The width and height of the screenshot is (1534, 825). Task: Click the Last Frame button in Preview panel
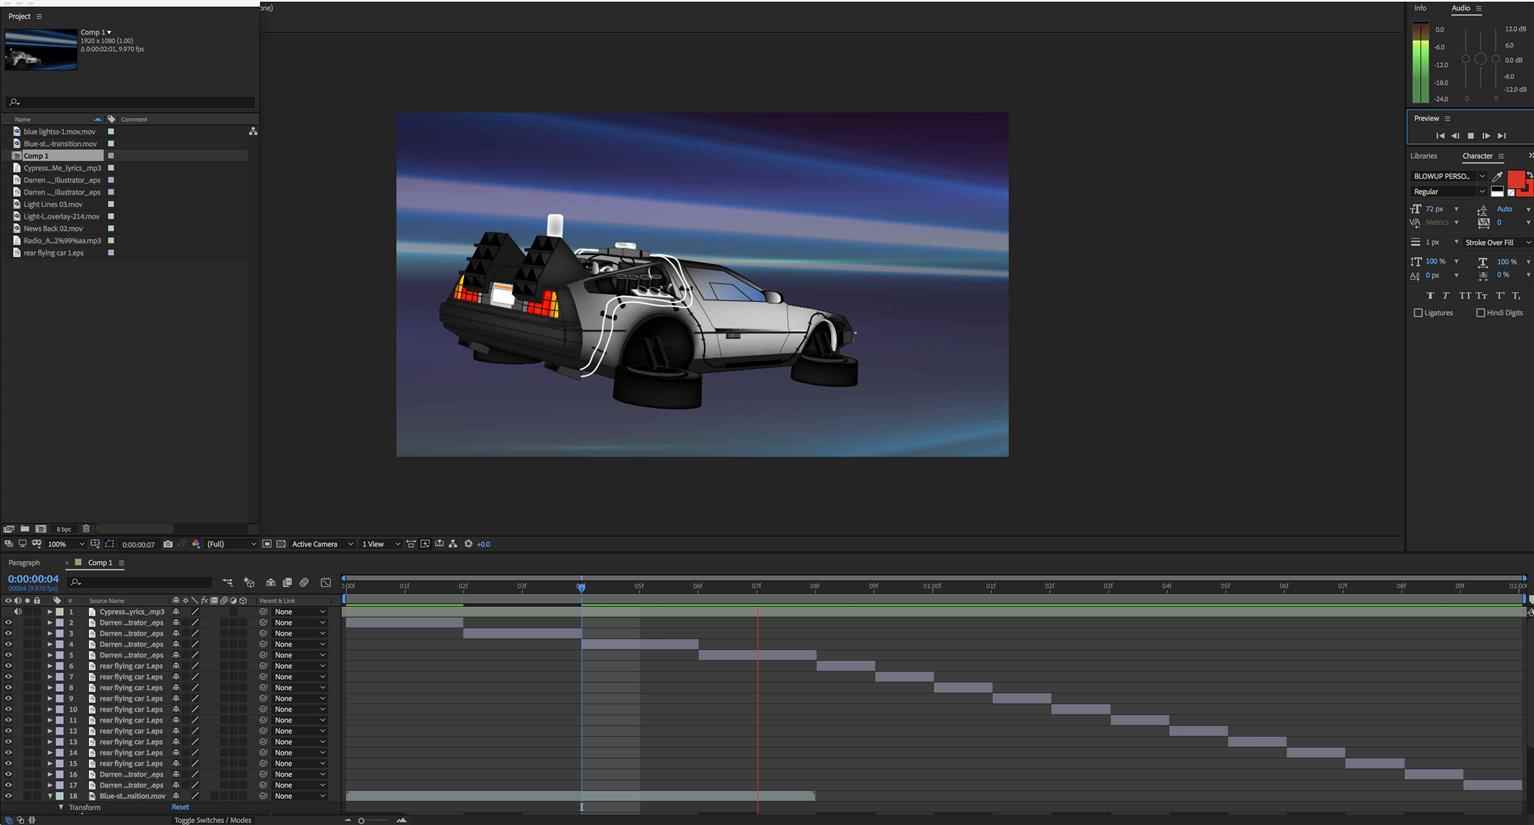1501,135
